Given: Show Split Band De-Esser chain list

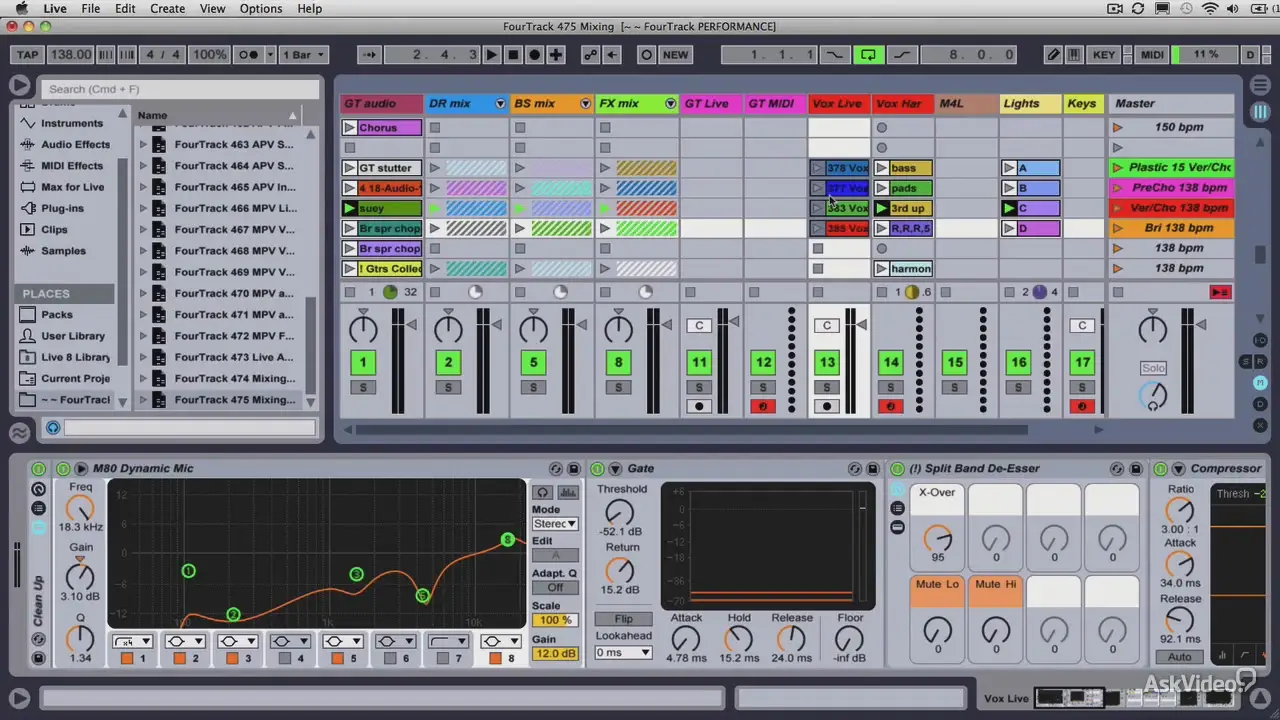Looking at the screenshot, I should 897,508.
